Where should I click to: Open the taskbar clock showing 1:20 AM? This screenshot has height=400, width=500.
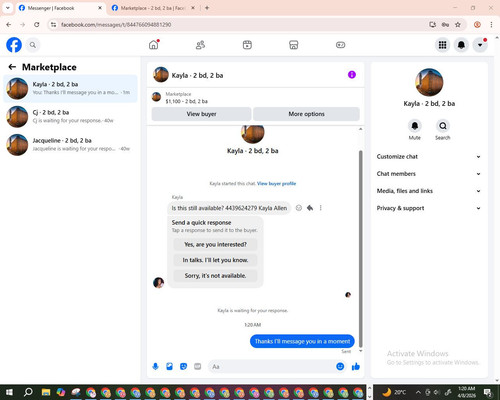click(466, 392)
